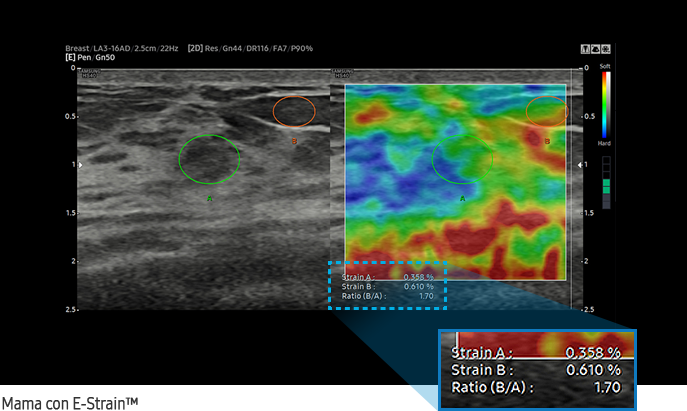
Task: Click the green quality indicator bars
Action: pos(605,184)
